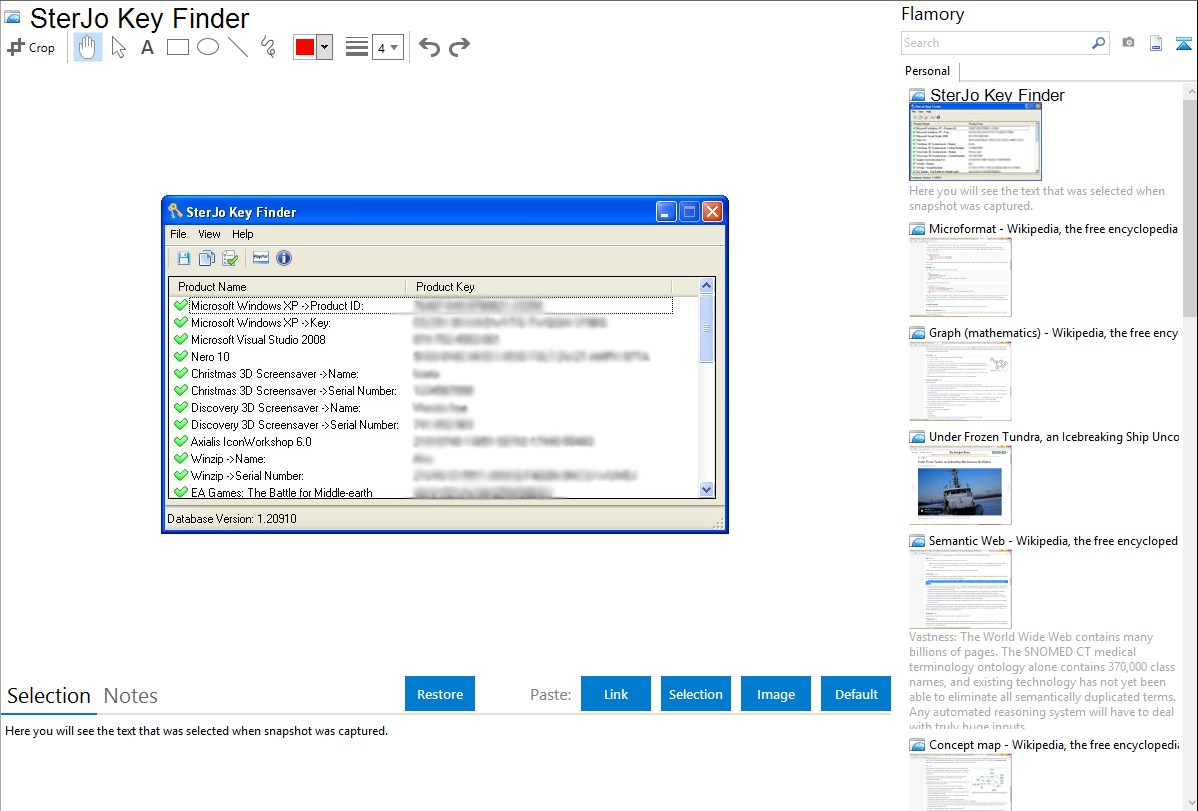Switch to the Personal tab

coord(928,70)
